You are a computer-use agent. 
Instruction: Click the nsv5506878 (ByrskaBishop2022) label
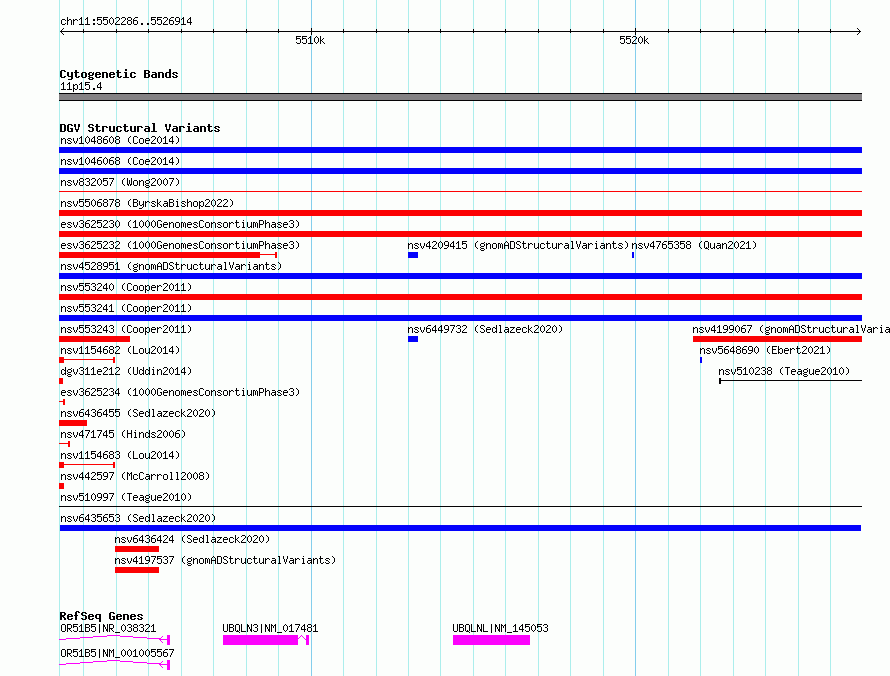tap(147, 203)
